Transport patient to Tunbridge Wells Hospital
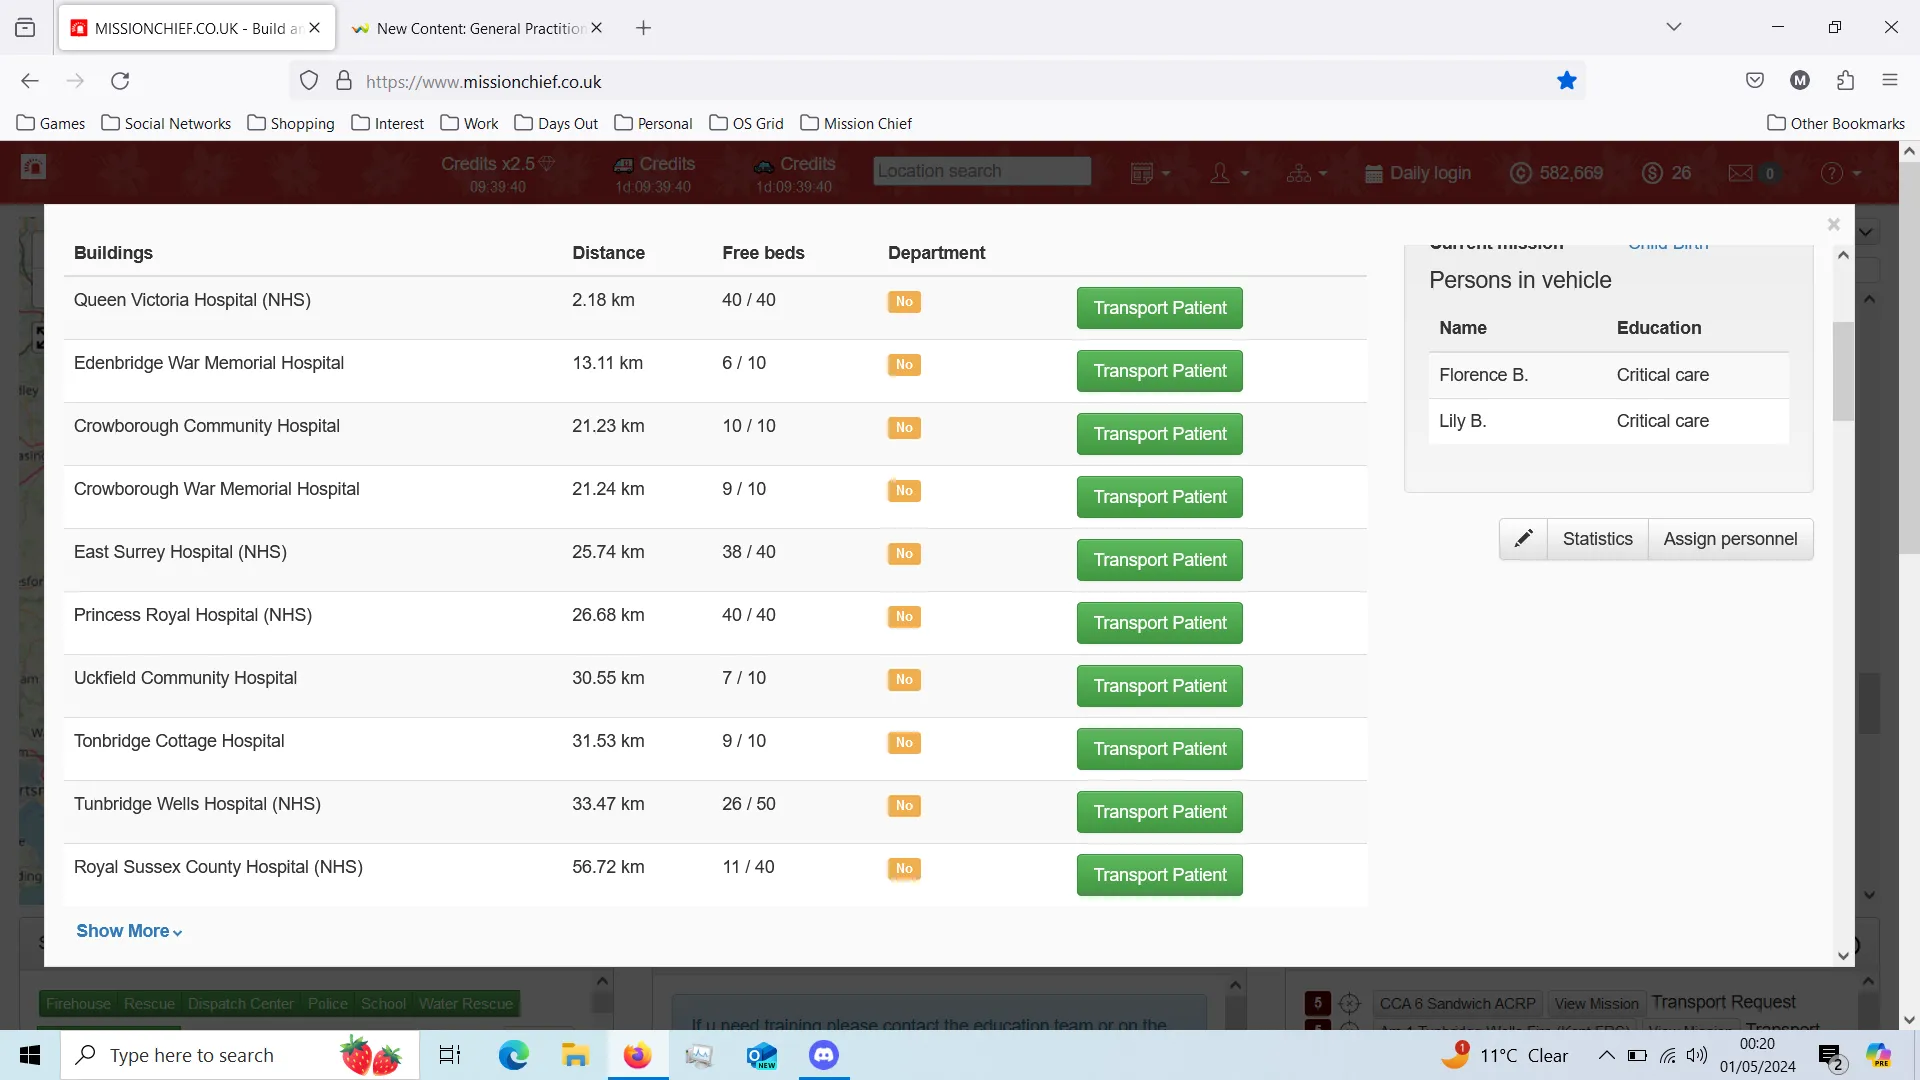1920x1080 pixels. pyautogui.click(x=1159, y=812)
